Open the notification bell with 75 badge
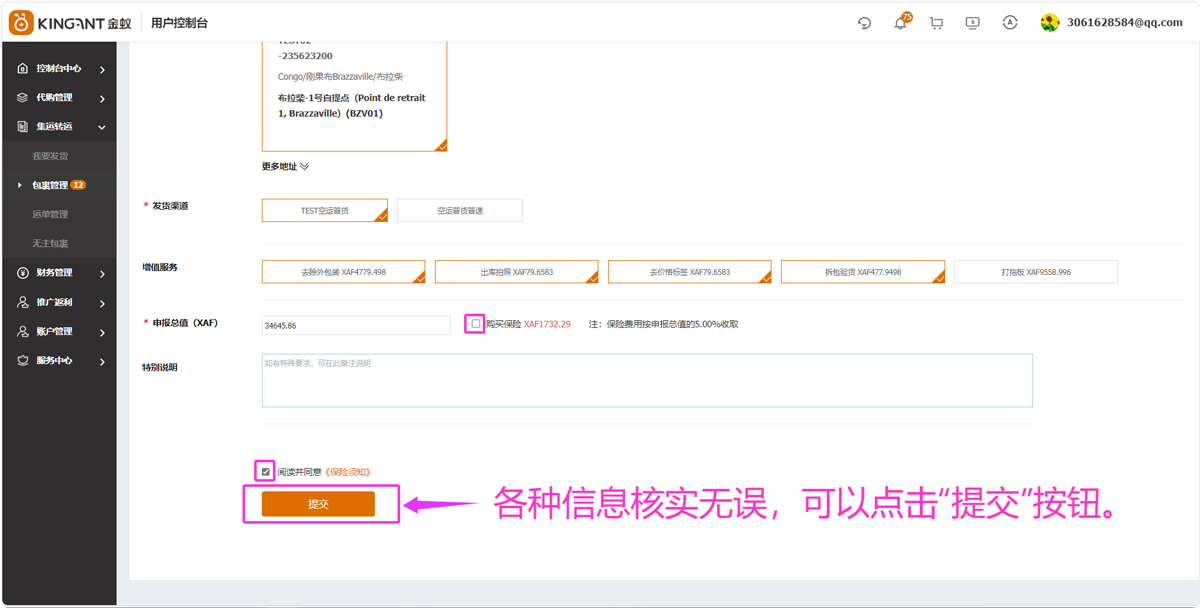Viewport: 1200px width, 608px height. coord(900,22)
